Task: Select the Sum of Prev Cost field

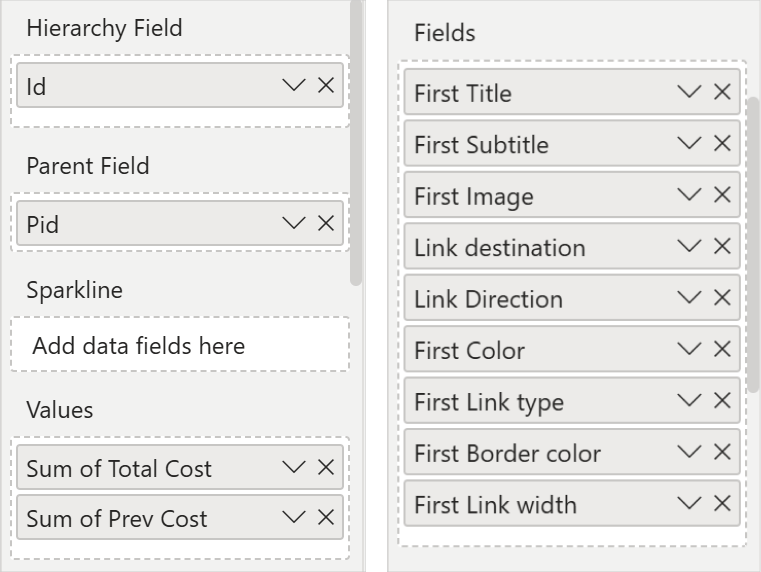Action: pos(140,518)
